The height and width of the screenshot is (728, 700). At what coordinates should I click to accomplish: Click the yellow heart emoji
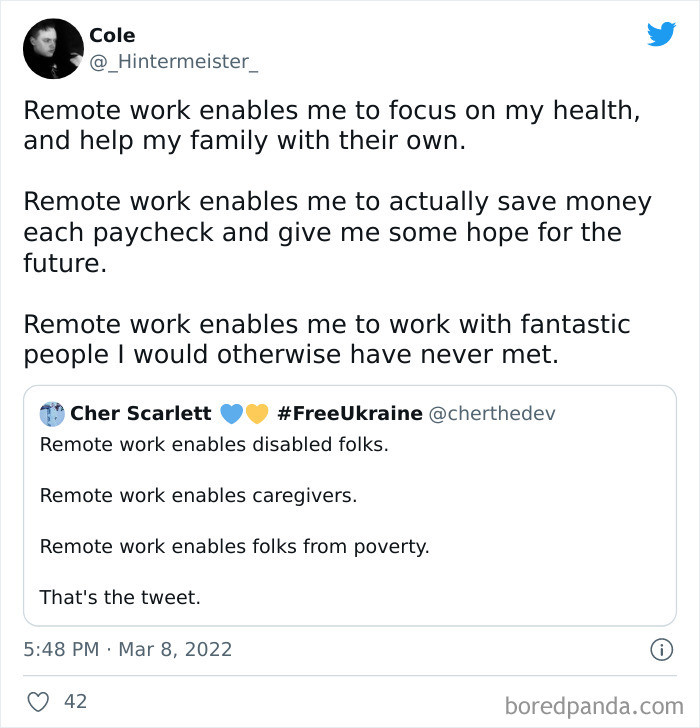click(x=256, y=414)
